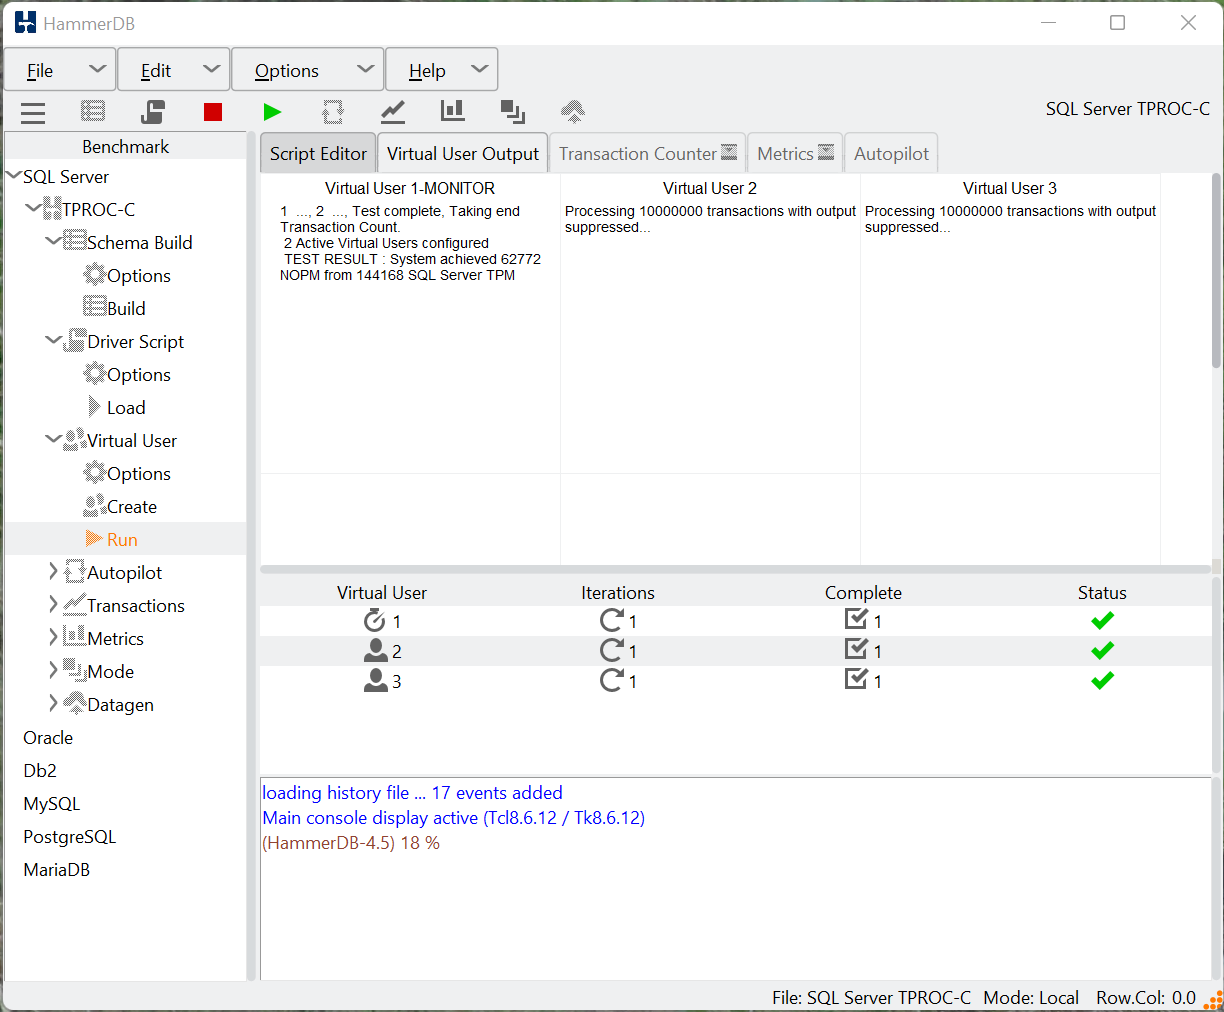Click Load under Driver Script
Image resolution: width=1224 pixels, height=1012 pixels.
[126, 408]
